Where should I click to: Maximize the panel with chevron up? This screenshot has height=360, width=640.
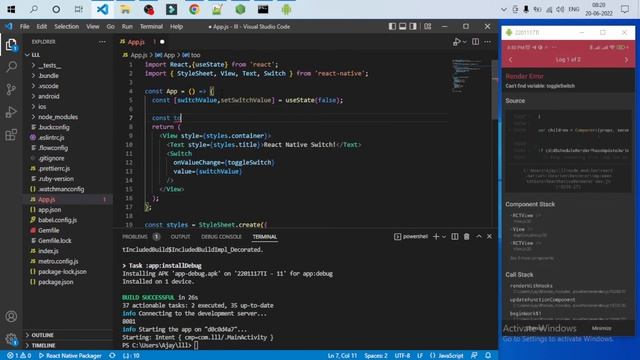(x=479, y=237)
